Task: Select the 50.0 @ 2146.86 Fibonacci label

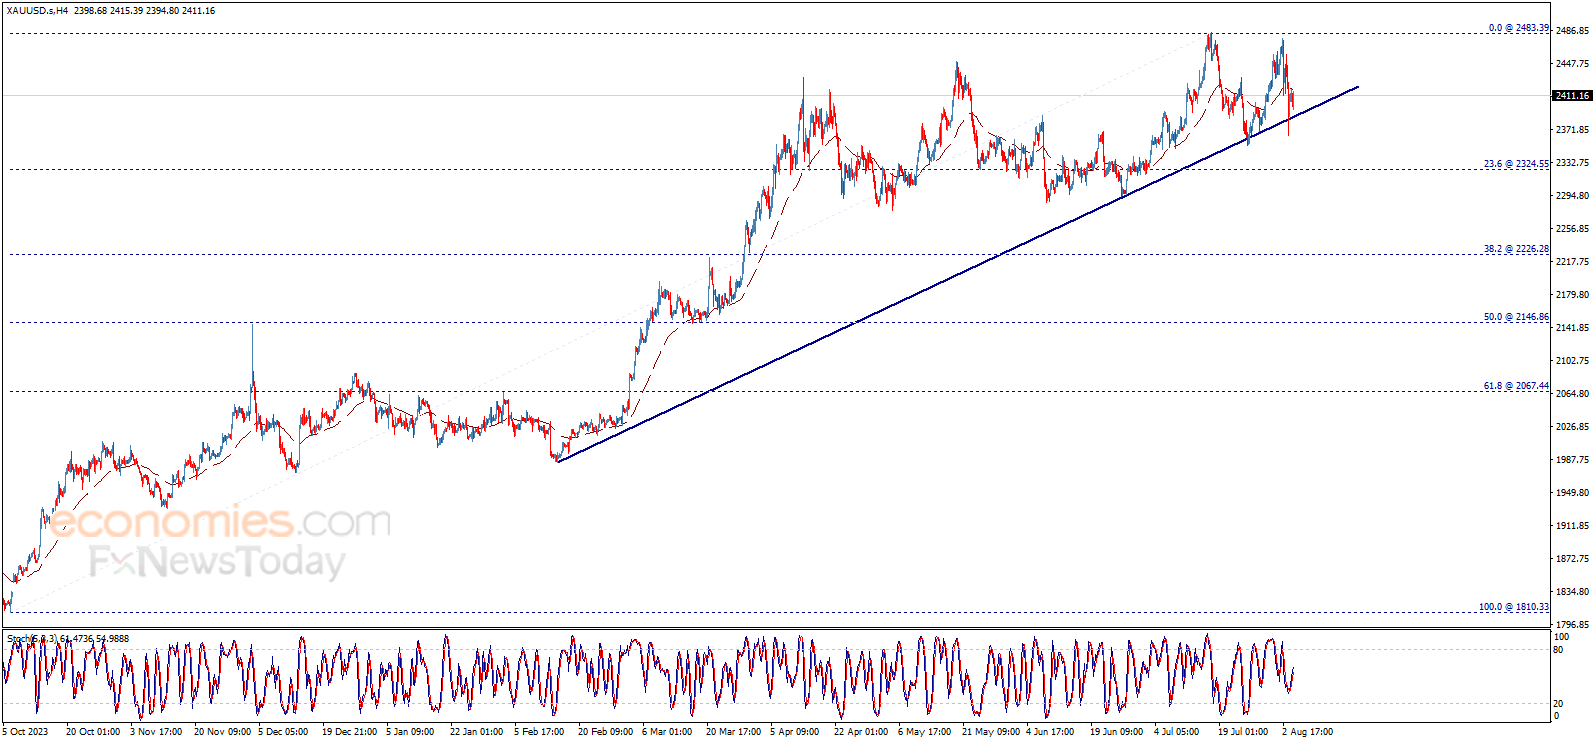Action: pyautogui.click(x=1516, y=317)
